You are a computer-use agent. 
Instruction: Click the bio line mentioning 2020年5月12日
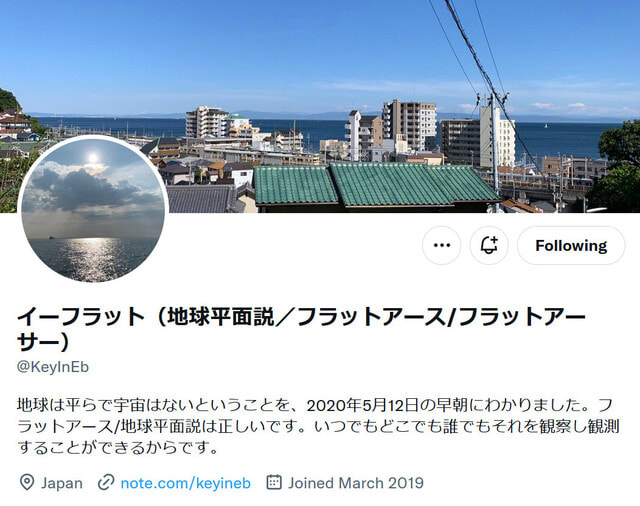(x=314, y=405)
